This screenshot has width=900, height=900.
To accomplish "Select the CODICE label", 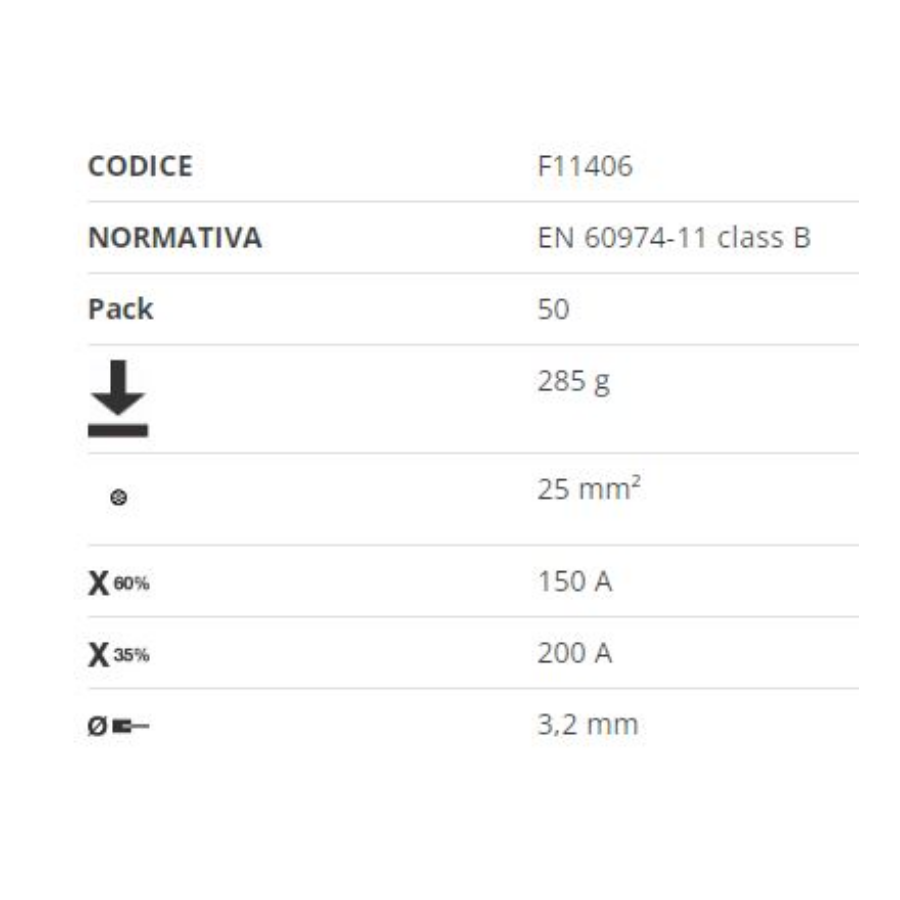I will pos(141,166).
